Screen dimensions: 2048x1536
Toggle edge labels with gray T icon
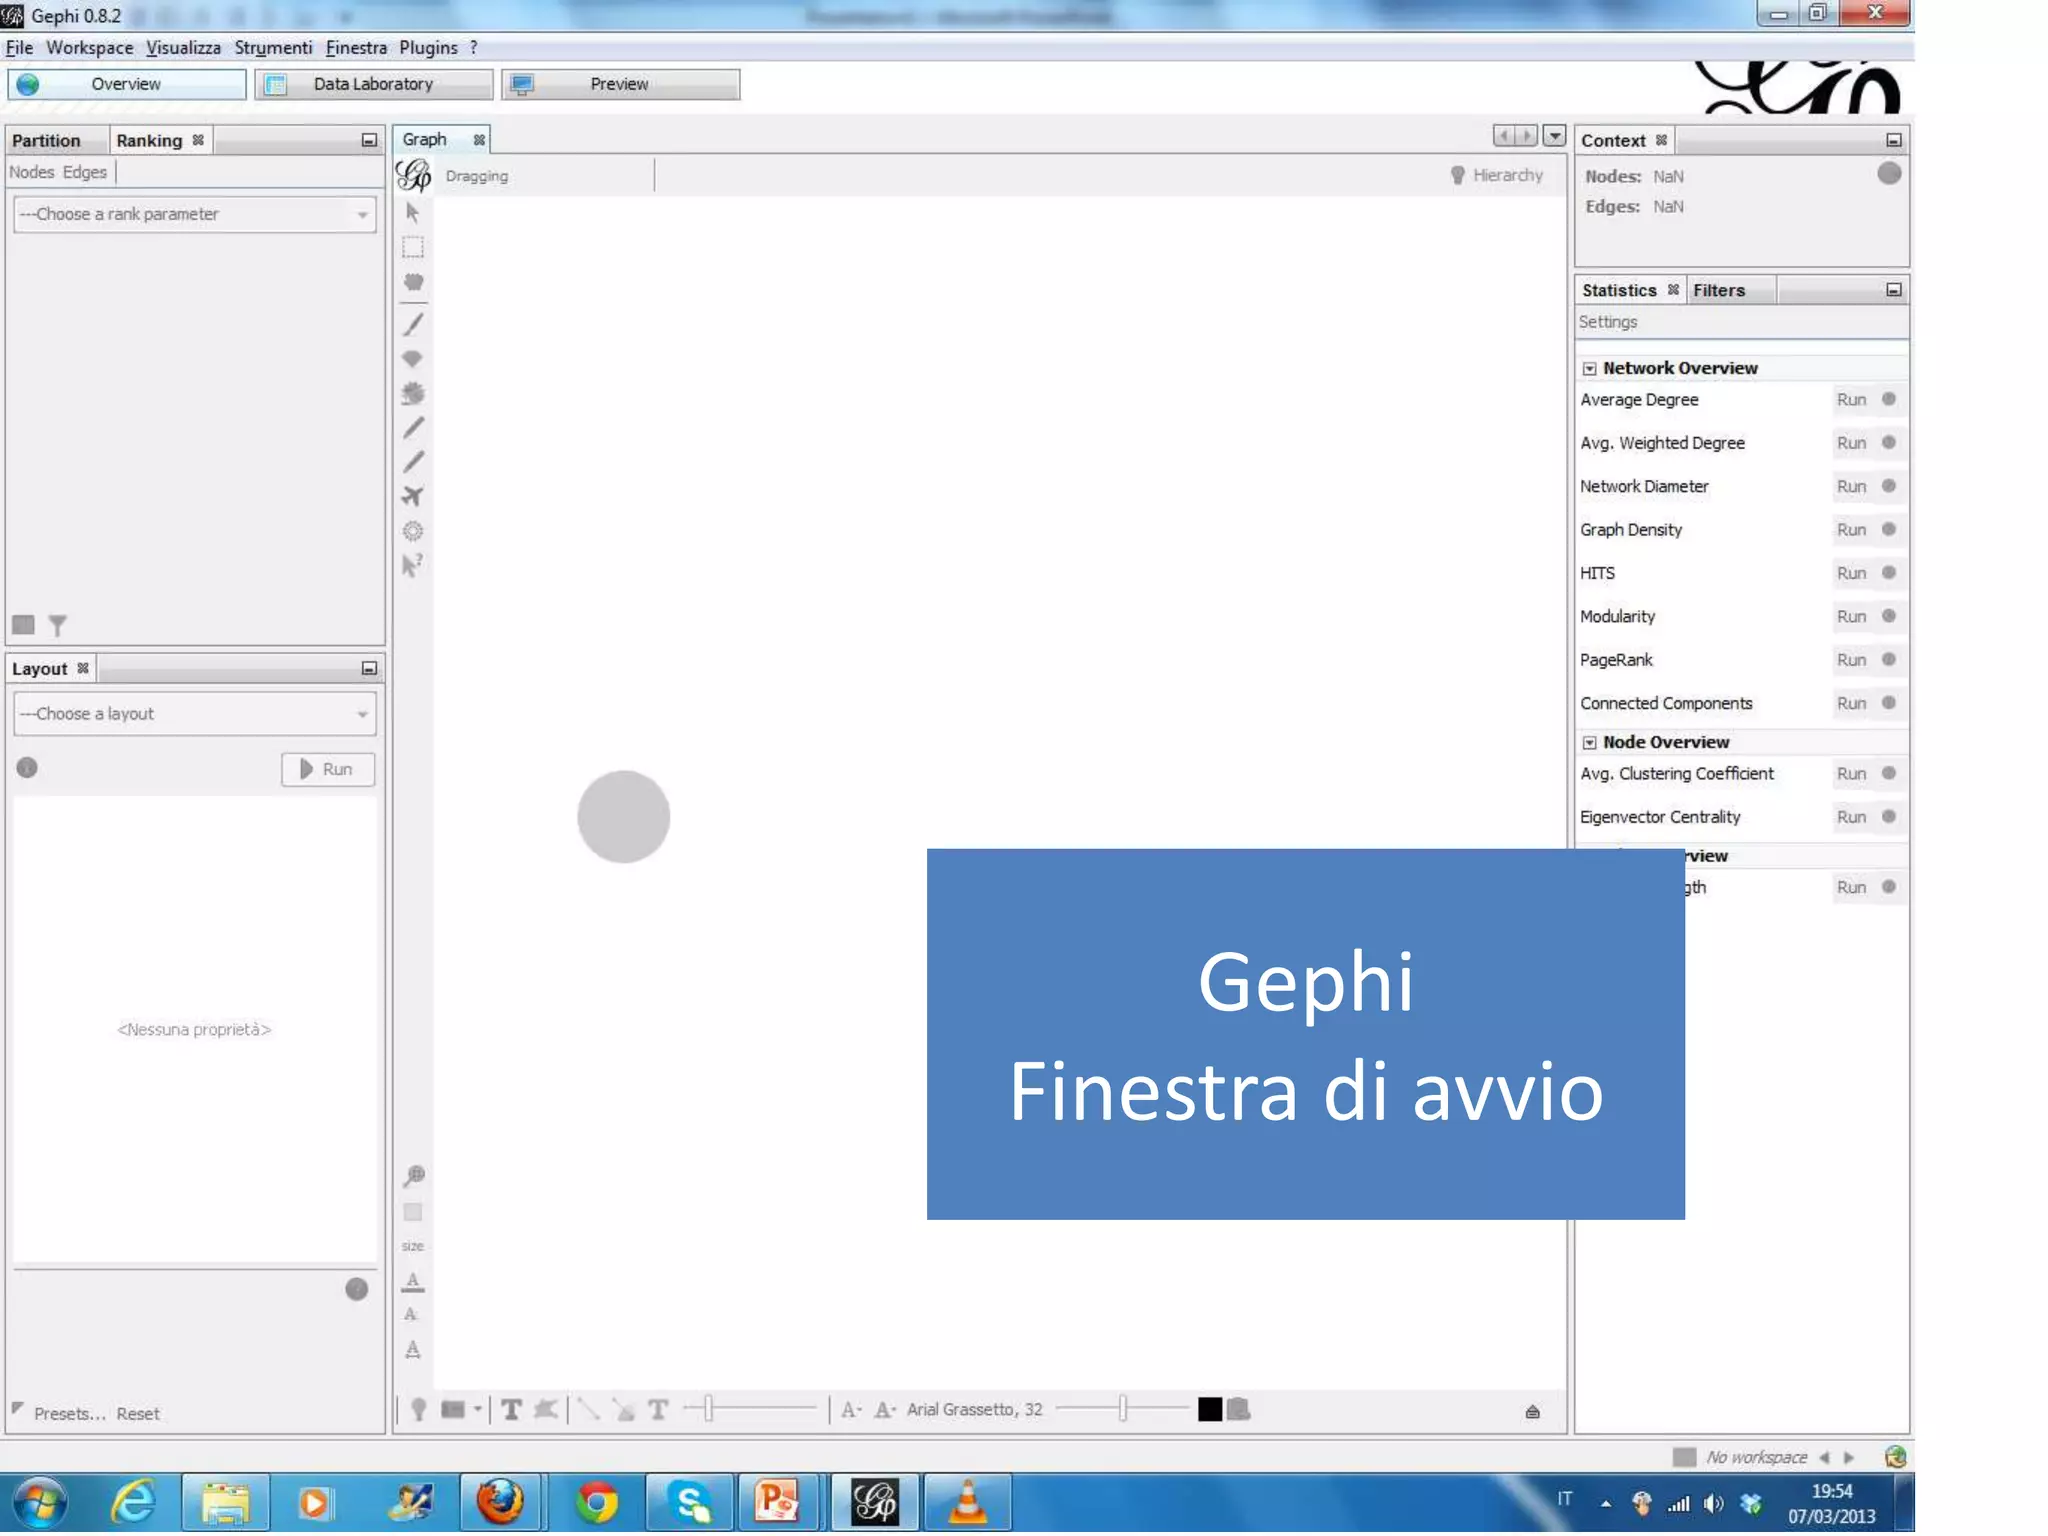pyautogui.click(x=658, y=1410)
